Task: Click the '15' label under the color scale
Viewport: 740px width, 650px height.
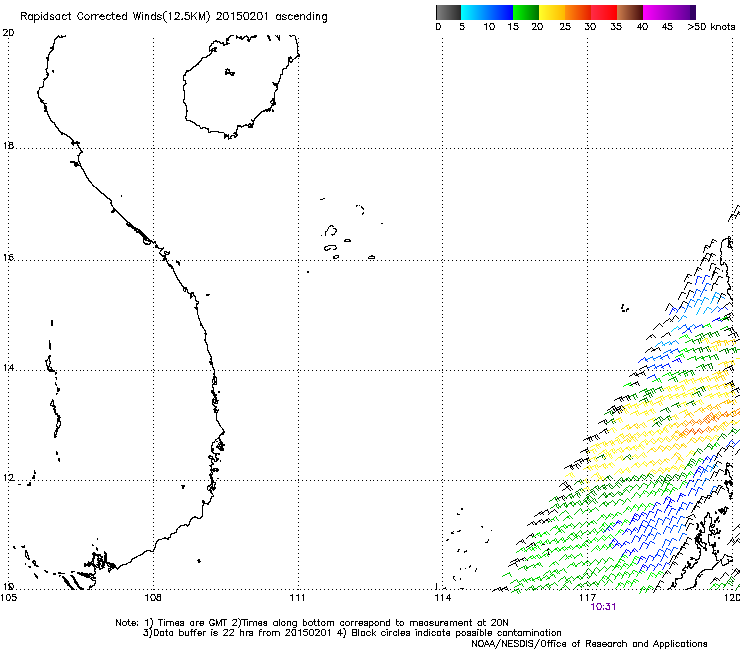Action: click(513, 27)
